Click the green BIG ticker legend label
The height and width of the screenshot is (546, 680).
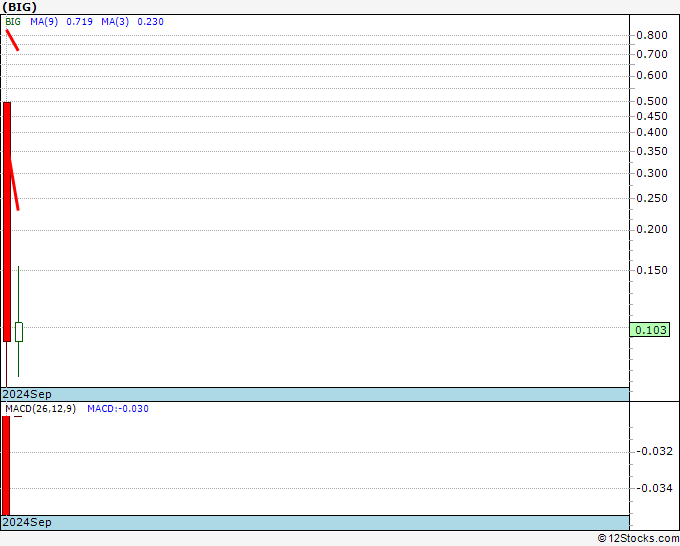click(x=13, y=22)
